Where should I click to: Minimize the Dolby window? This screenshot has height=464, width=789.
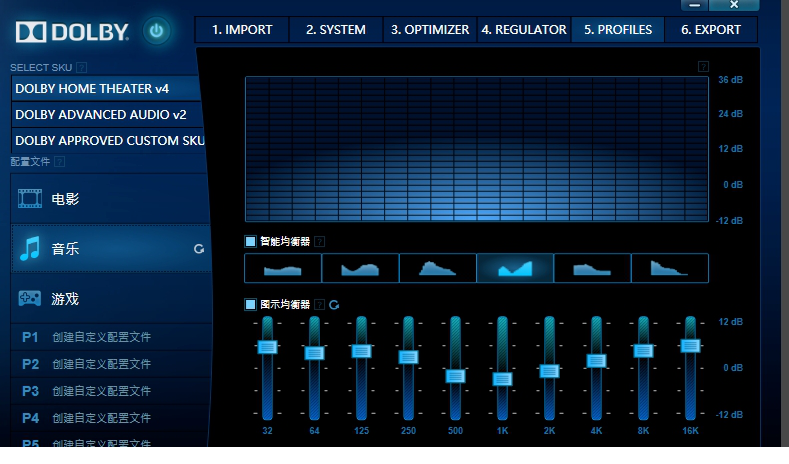click(x=695, y=5)
